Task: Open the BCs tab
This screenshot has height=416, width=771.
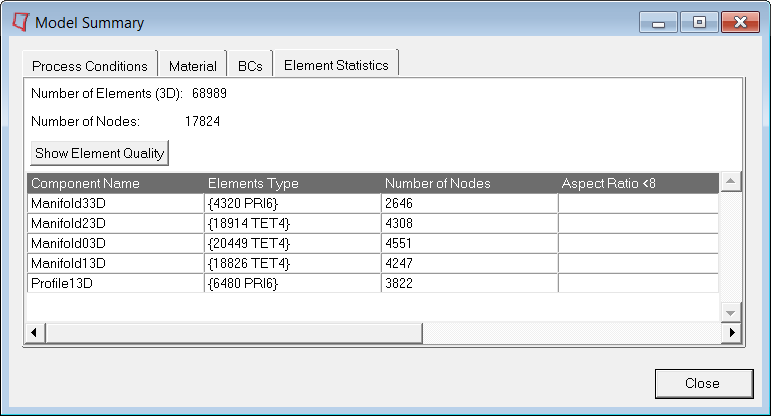Action: coord(250,66)
